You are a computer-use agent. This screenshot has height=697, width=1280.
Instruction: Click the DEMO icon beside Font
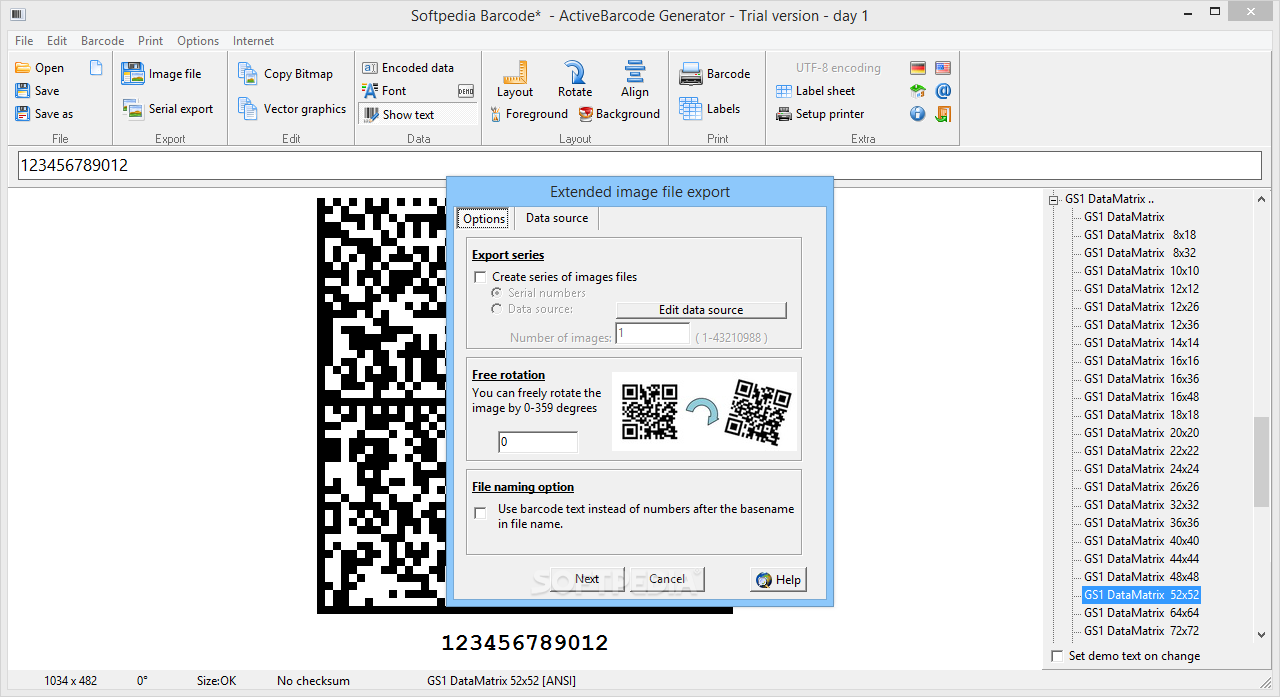click(x=466, y=91)
